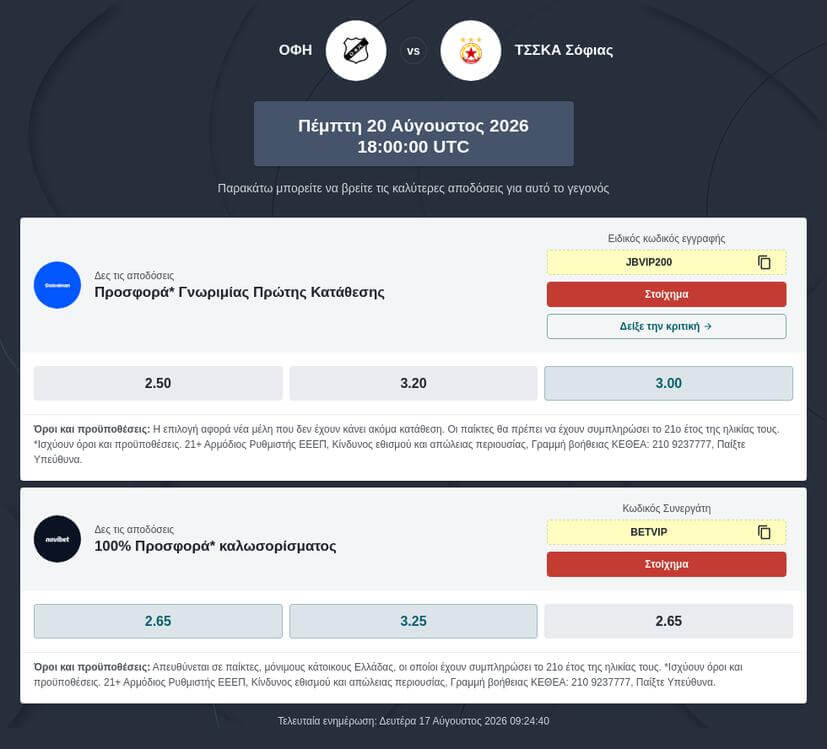The width and height of the screenshot is (827, 749).
Task: Click the match date and time banner
Action: click(x=414, y=134)
